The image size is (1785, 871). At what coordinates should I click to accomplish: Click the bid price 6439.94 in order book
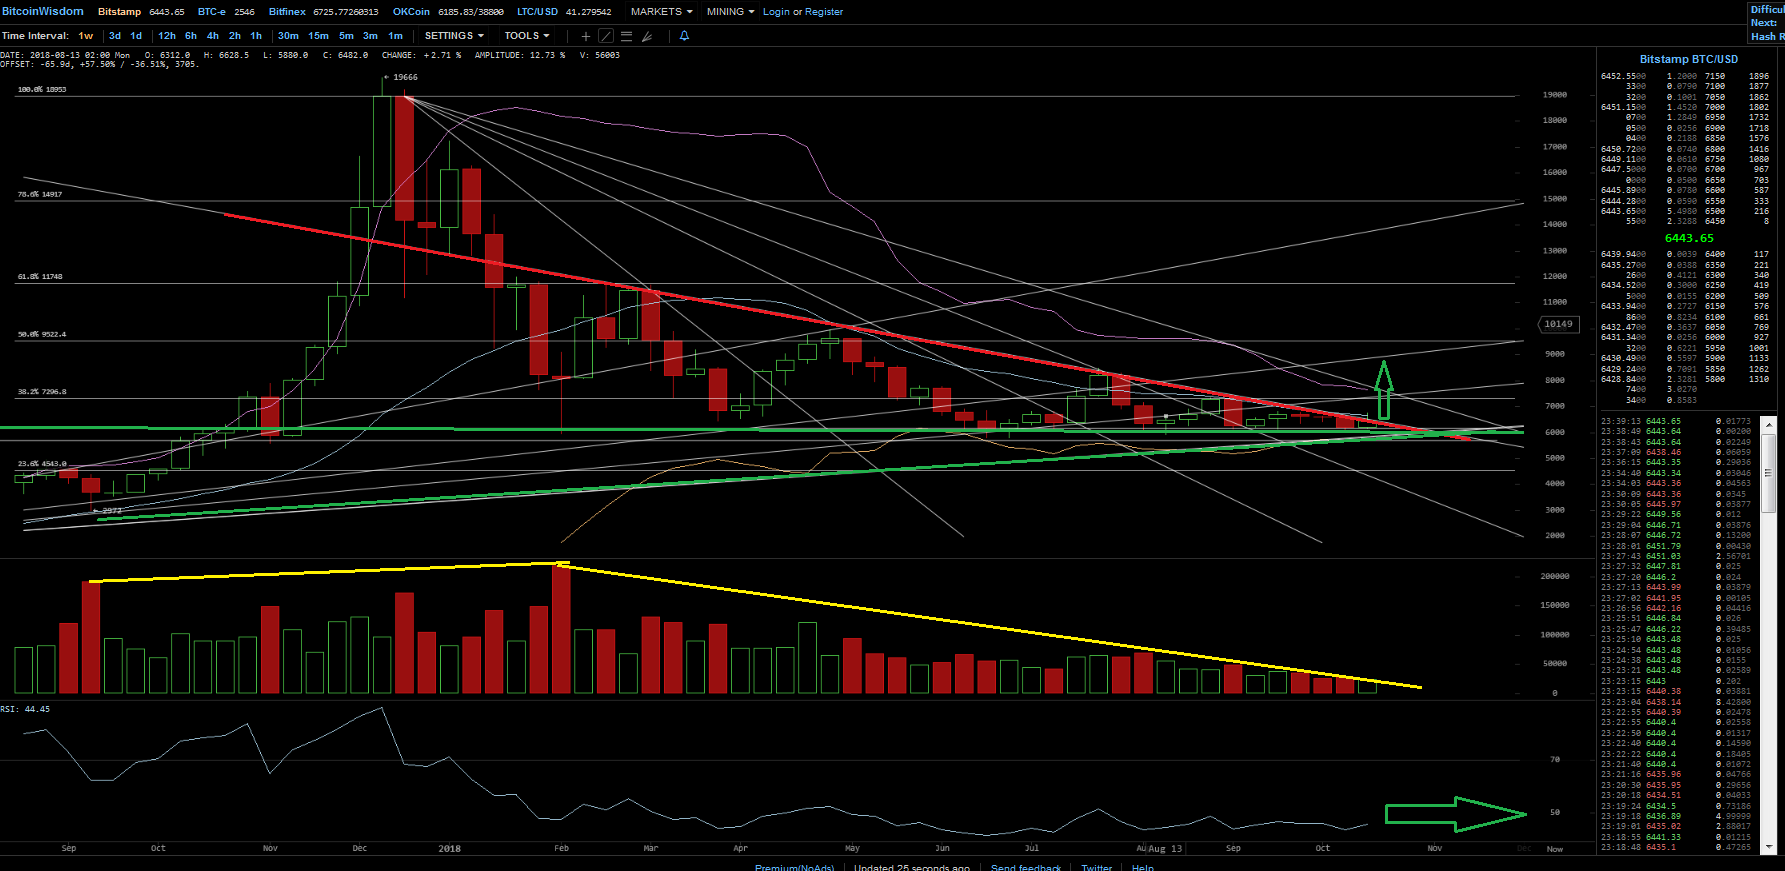tap(1623, 254)
